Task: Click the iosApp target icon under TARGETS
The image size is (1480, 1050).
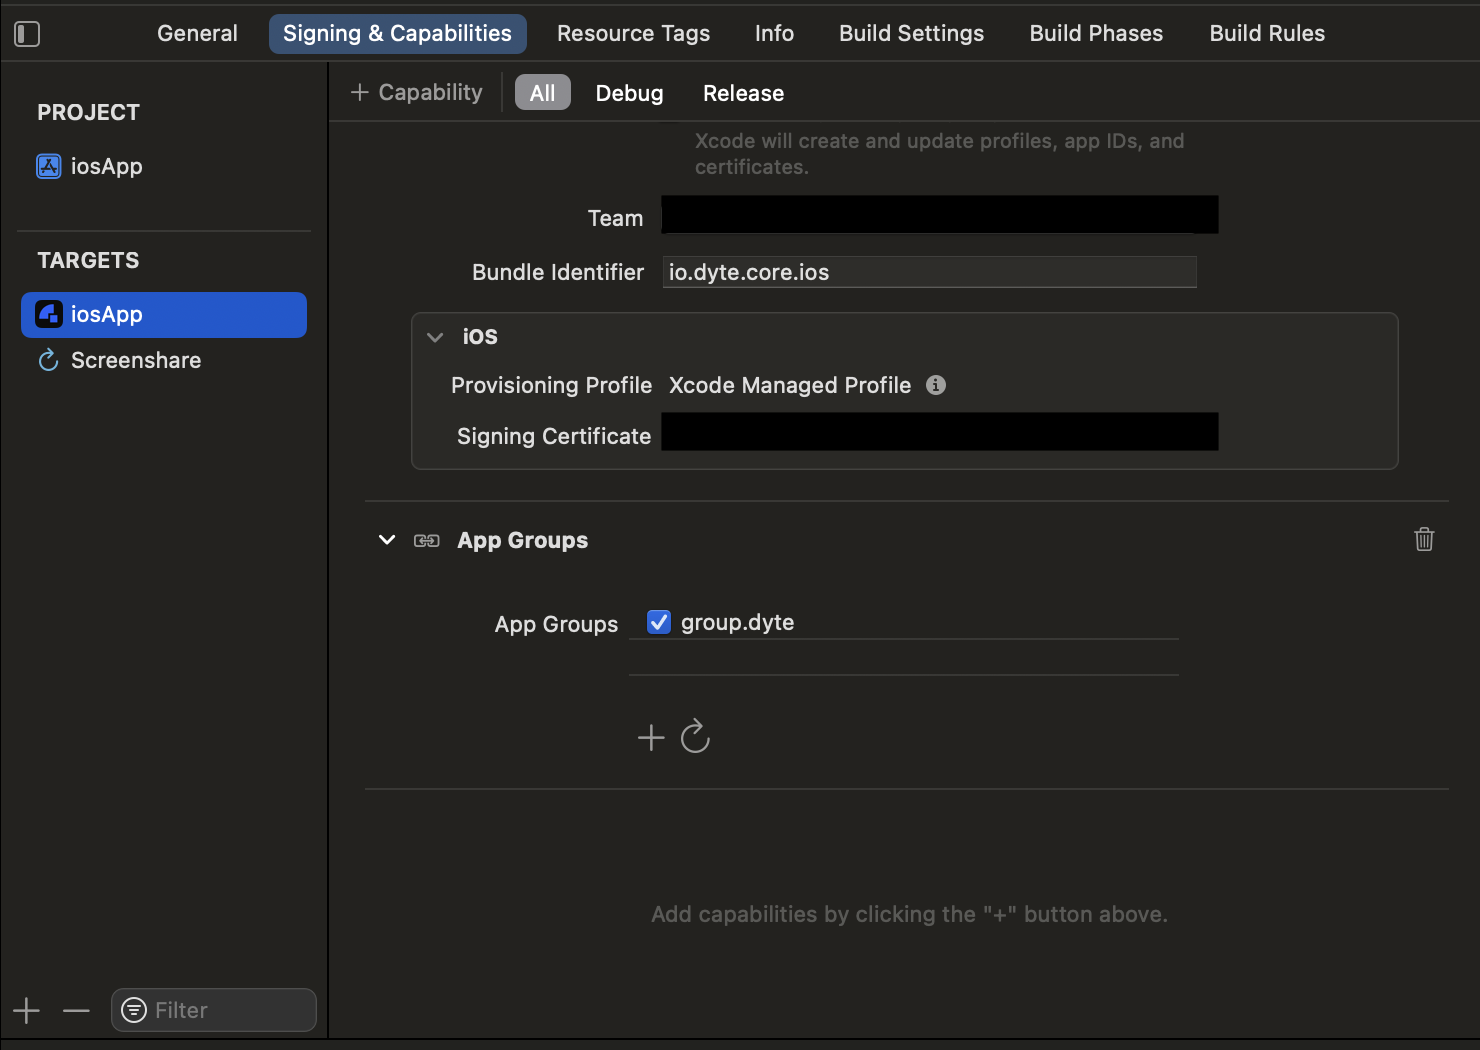Action: (x=48, y=314)
